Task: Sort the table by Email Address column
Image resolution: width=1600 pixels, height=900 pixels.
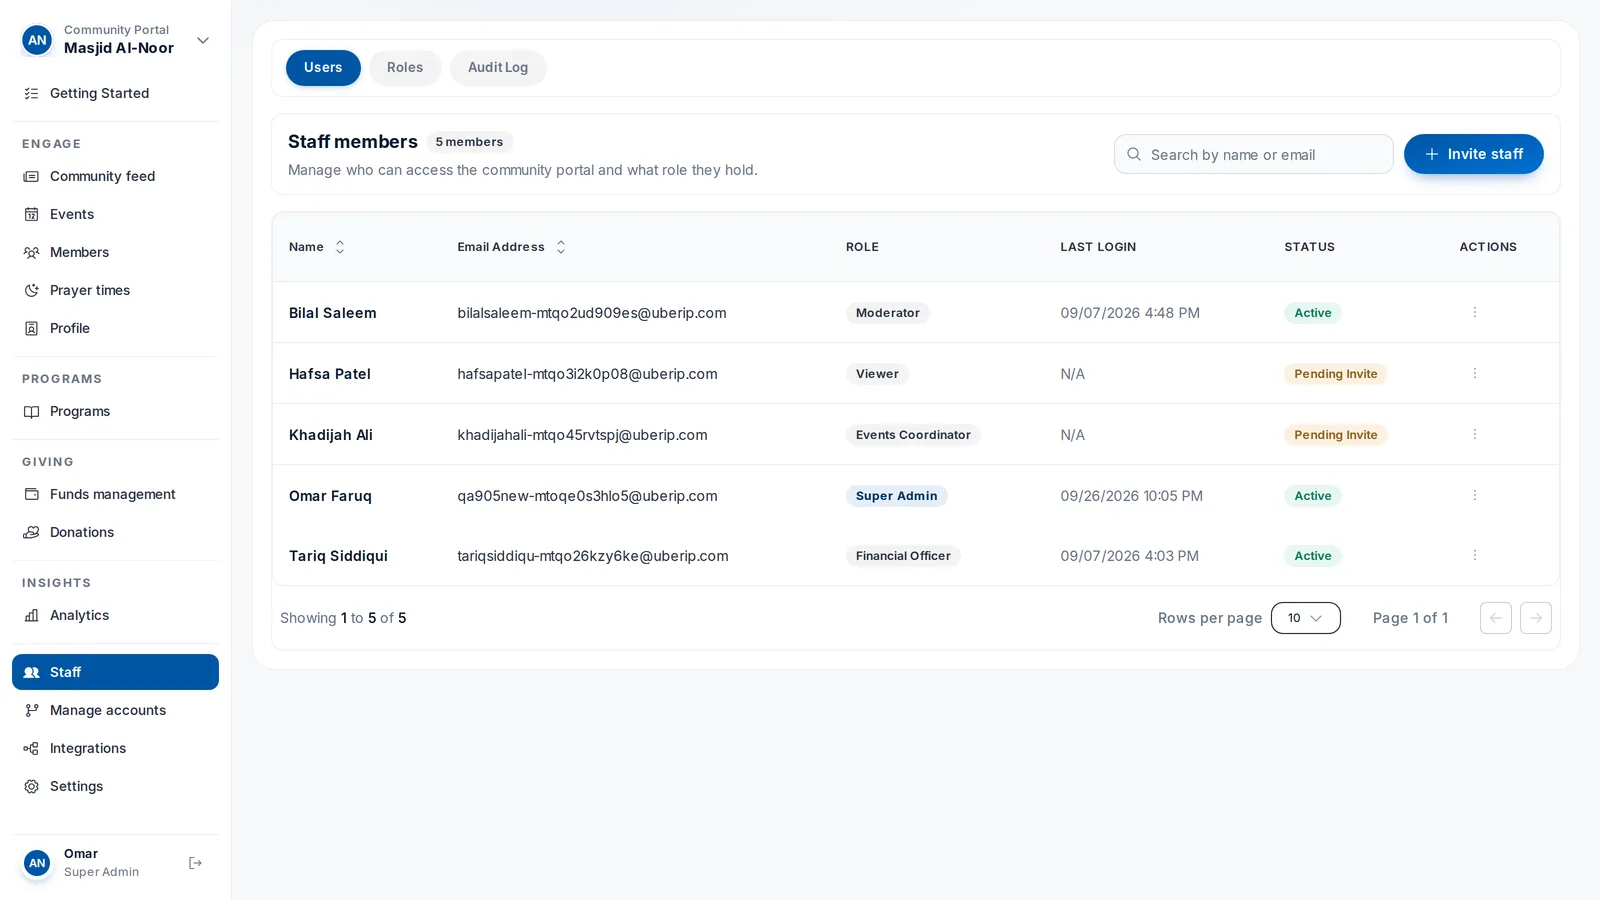Action: [511, 247]
